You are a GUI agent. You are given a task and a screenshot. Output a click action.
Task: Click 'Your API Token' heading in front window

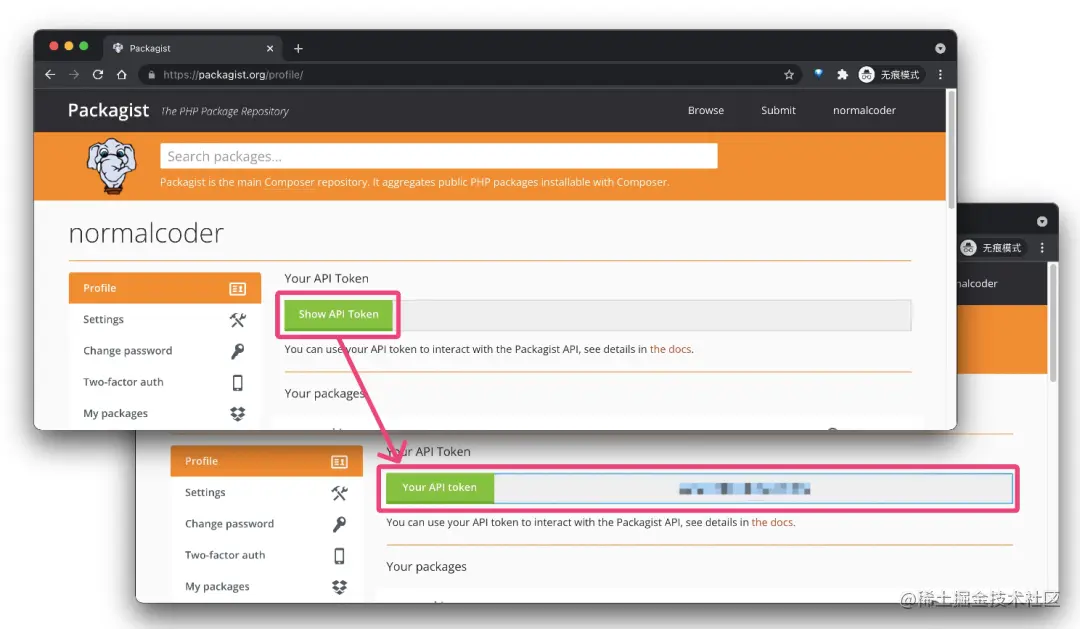(326, 278)
